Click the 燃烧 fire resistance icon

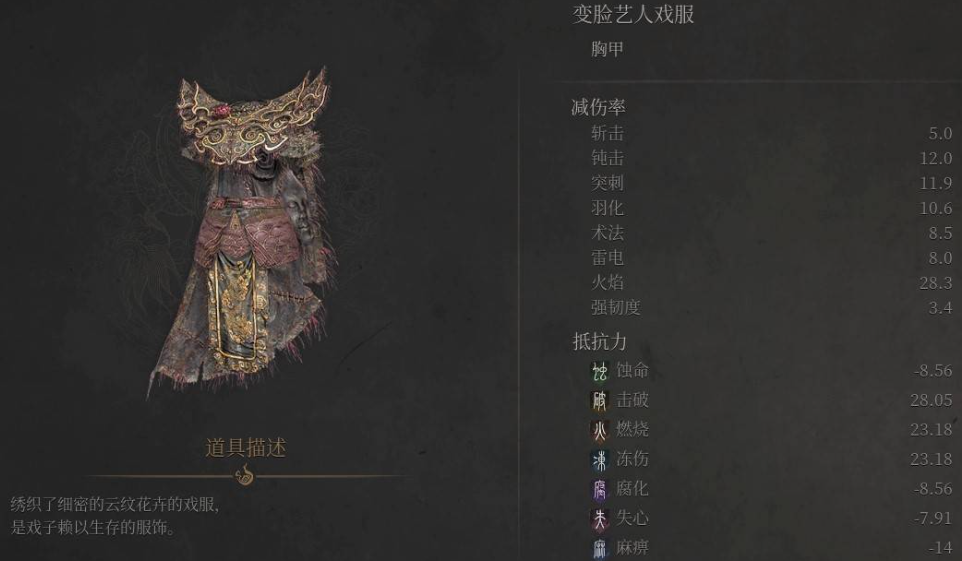coord(599,430)
